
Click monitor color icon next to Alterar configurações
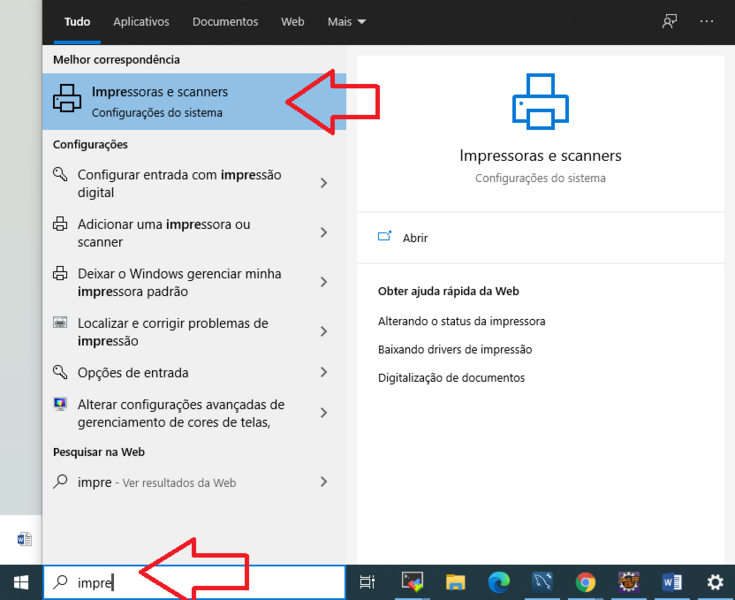(60, 404)
